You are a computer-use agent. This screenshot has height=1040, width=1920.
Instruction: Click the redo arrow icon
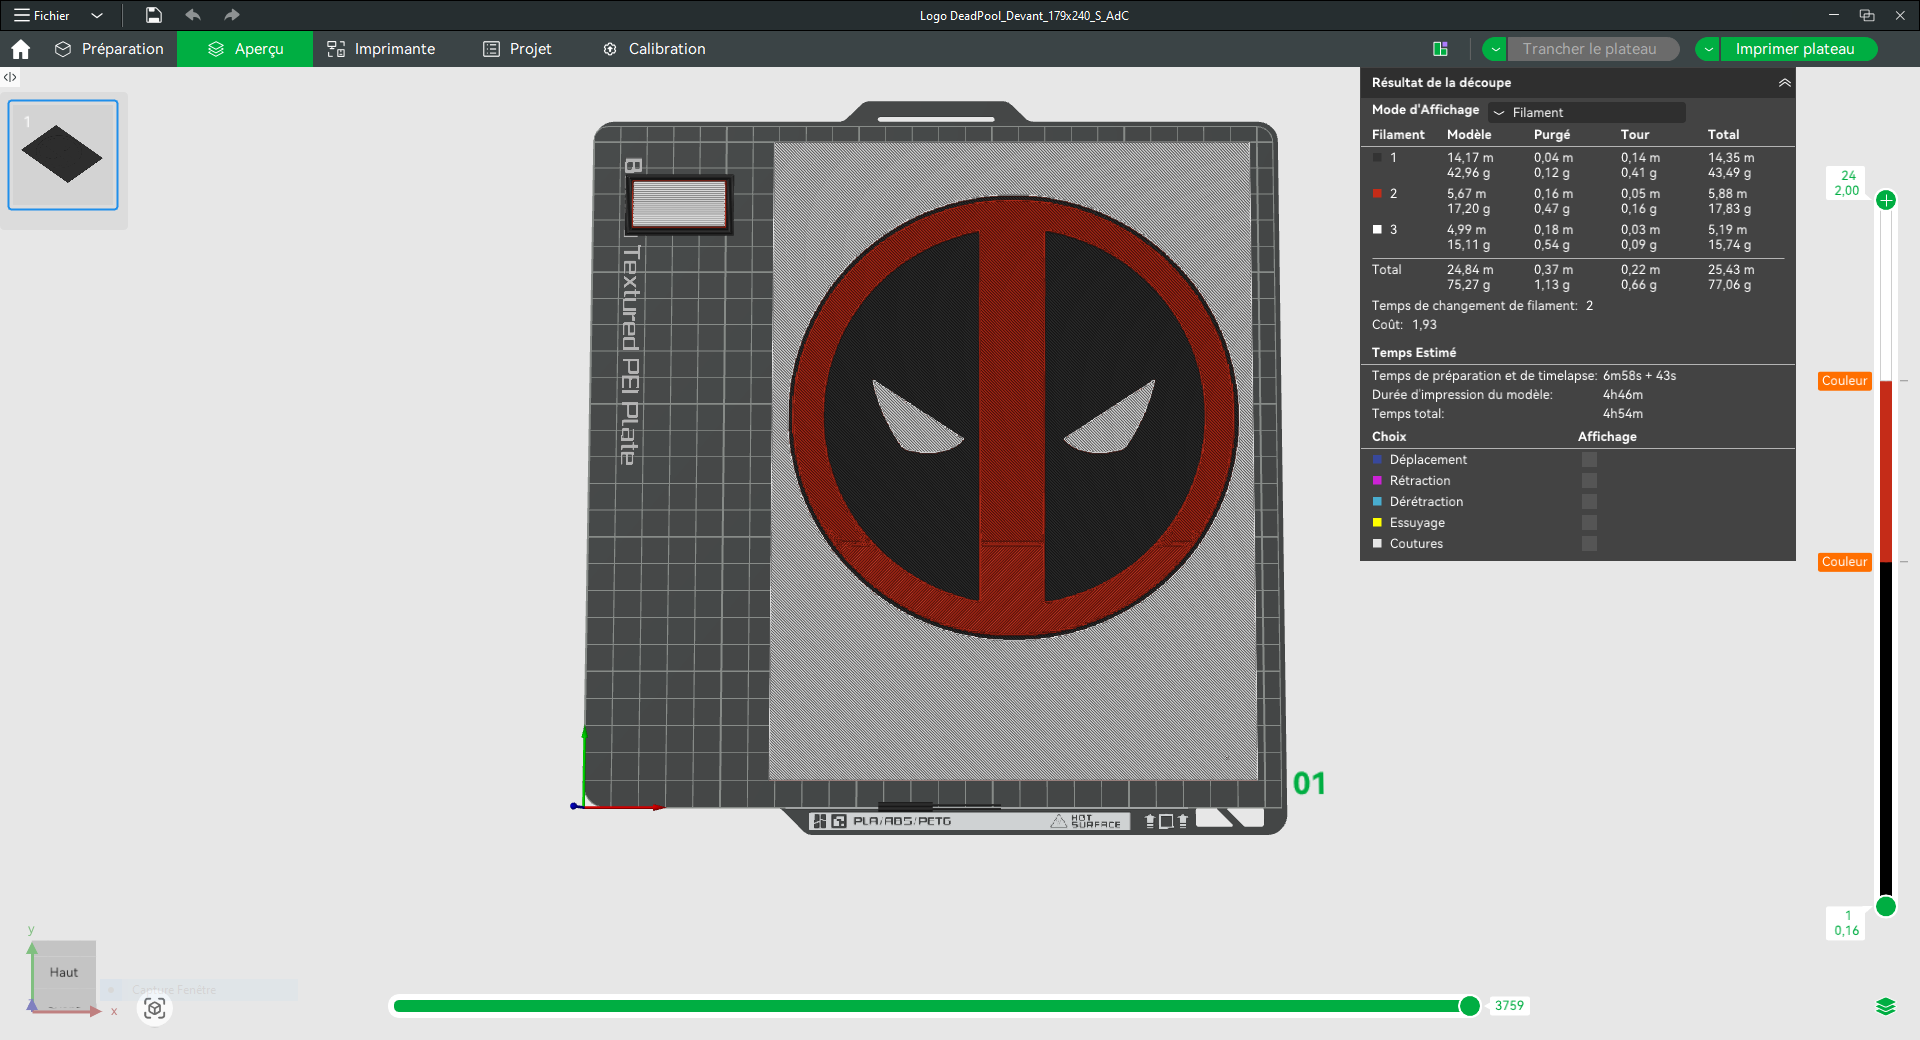click(x=231, y=15)
